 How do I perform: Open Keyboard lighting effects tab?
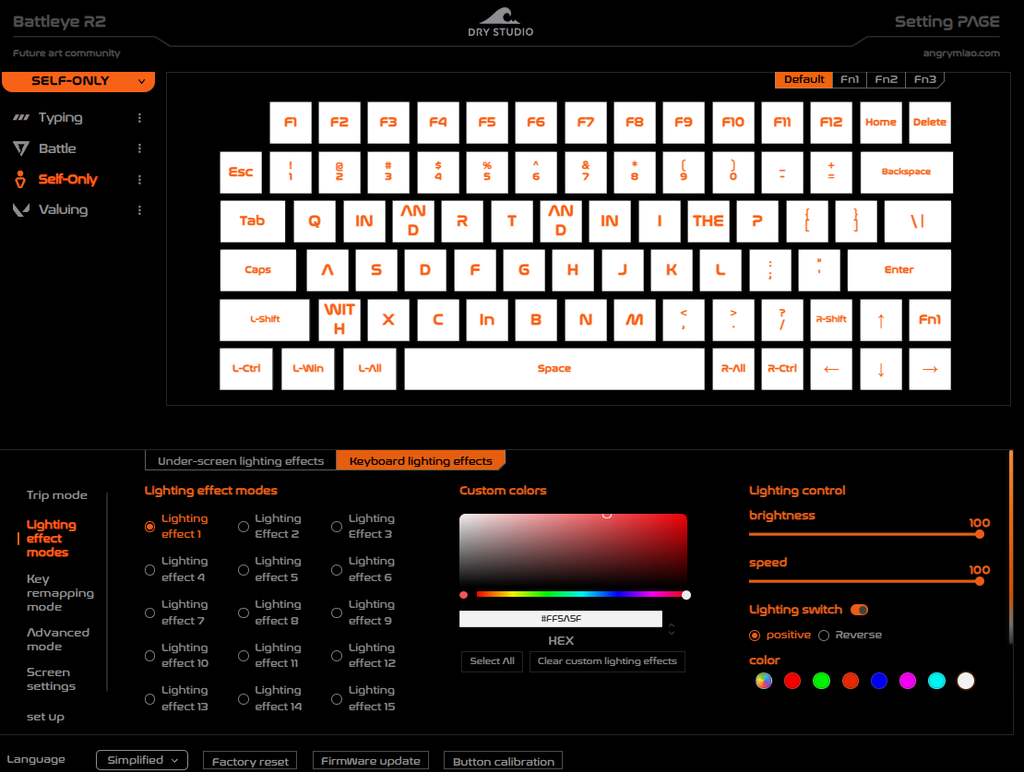[x=421, y=461]
